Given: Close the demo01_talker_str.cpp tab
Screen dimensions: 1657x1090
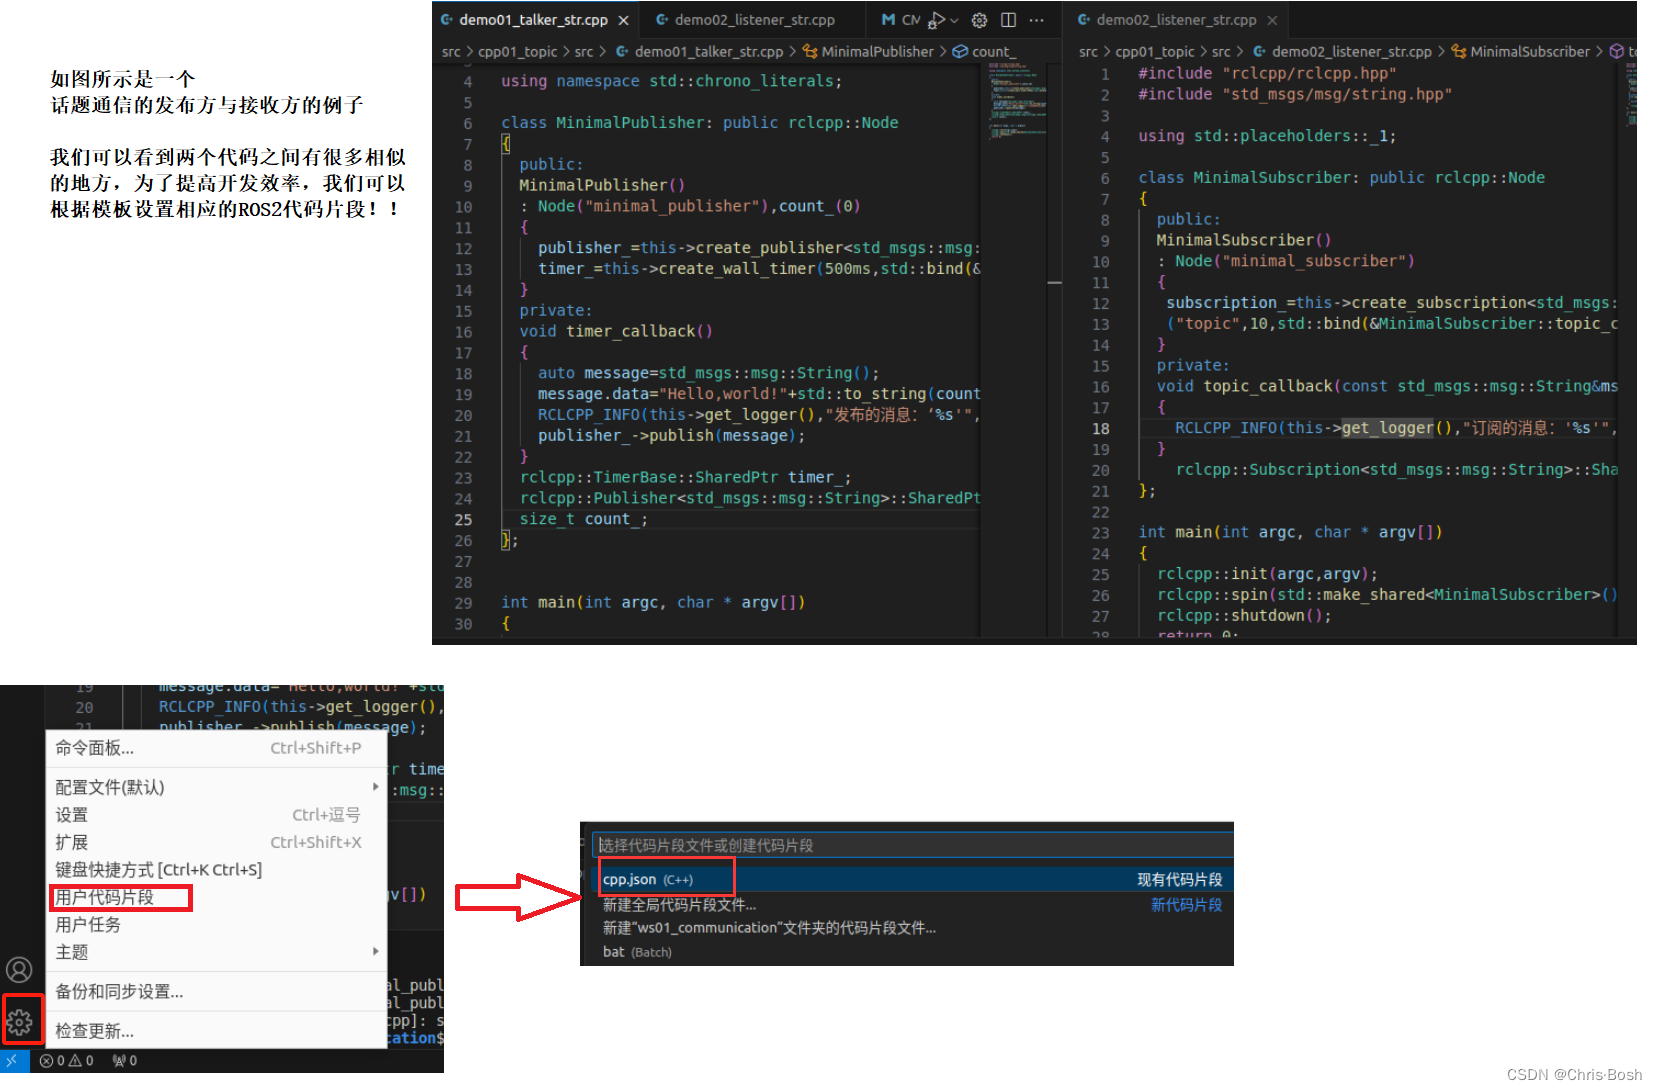Looking at the screenshot, I should click(623, 20).
